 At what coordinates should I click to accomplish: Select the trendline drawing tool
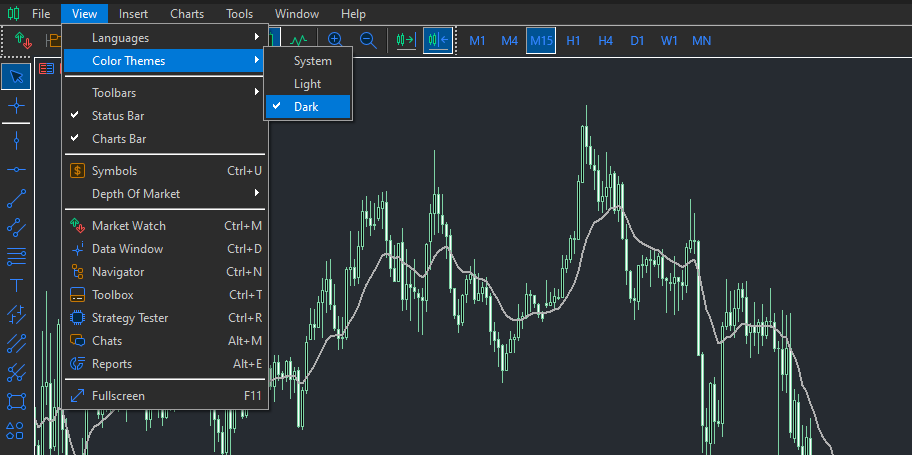16,198
